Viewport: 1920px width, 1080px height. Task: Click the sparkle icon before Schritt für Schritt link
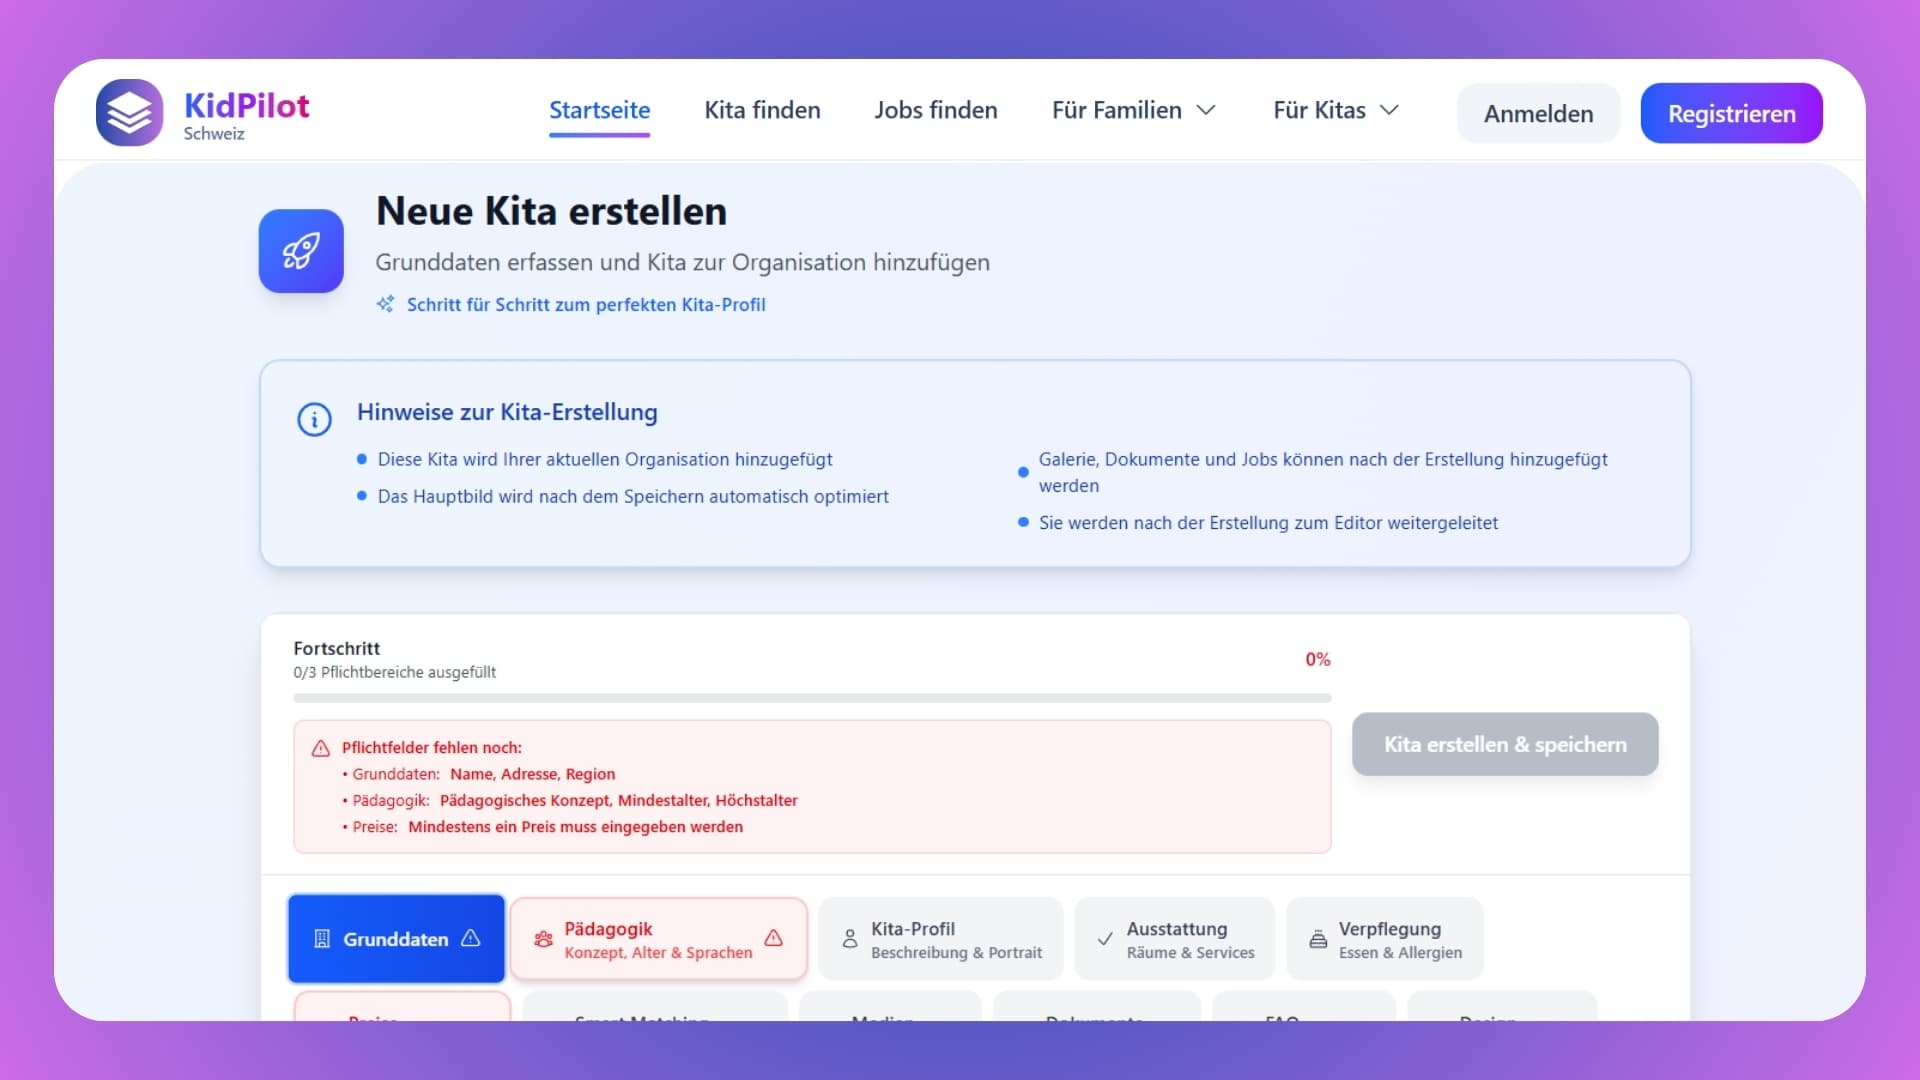click(385, 304)
